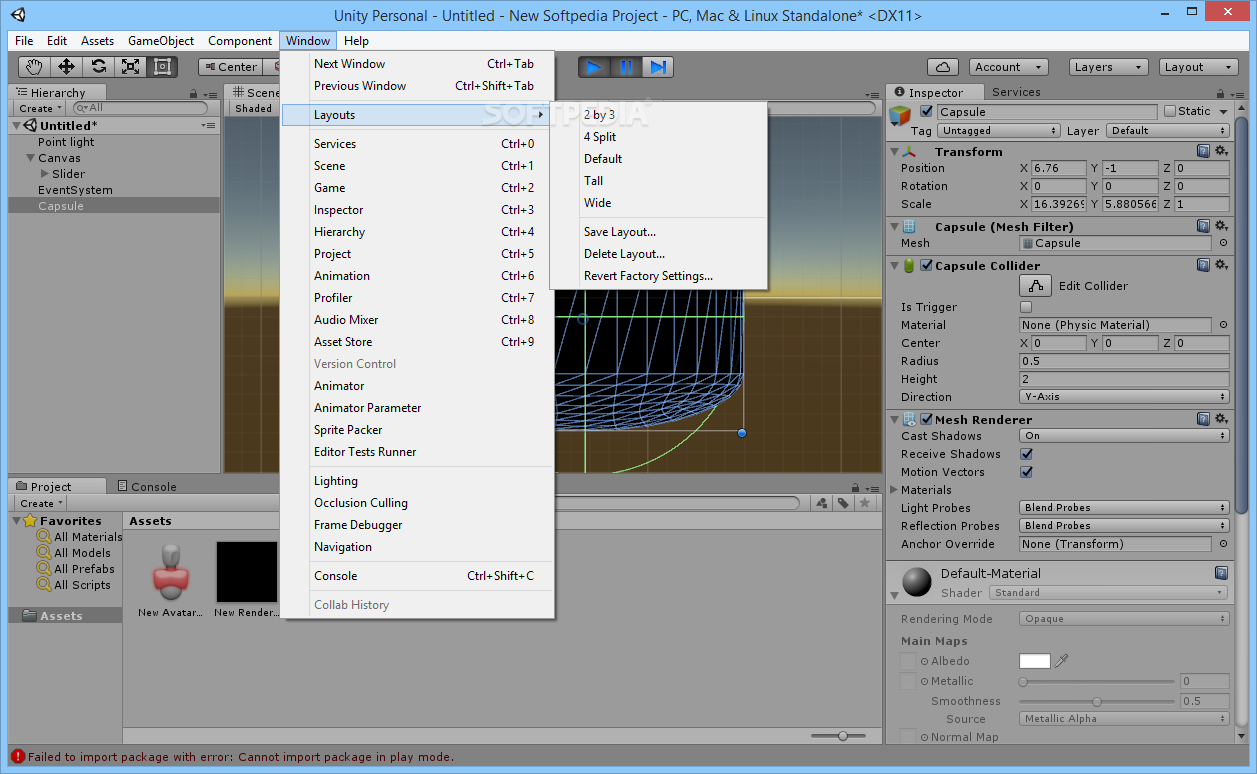Select the New Avatar asset thumbnail
Viewport: 1257px width, 774px height.
pyautogui.click(x=170, y=572)
